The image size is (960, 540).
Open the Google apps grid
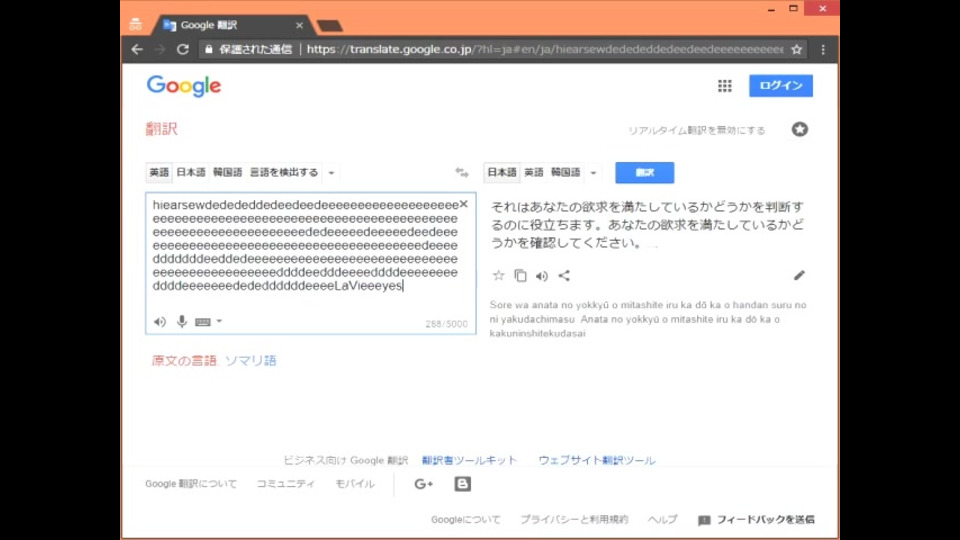click(x=725, y=86)
